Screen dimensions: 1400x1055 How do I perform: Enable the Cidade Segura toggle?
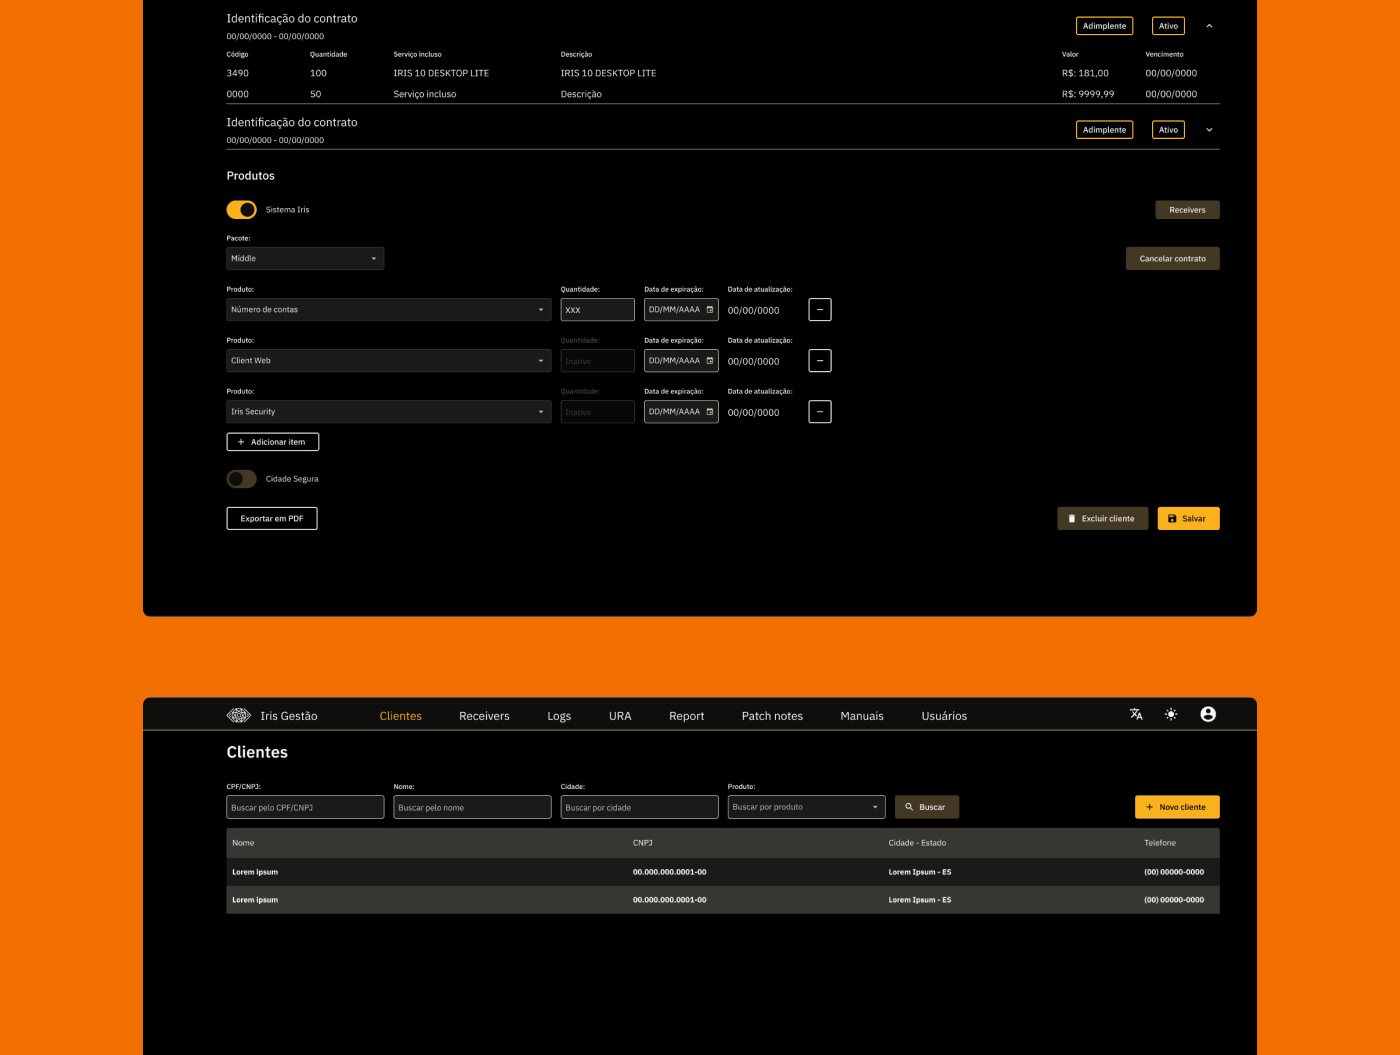pyautogui.click(x=241, y=479)
